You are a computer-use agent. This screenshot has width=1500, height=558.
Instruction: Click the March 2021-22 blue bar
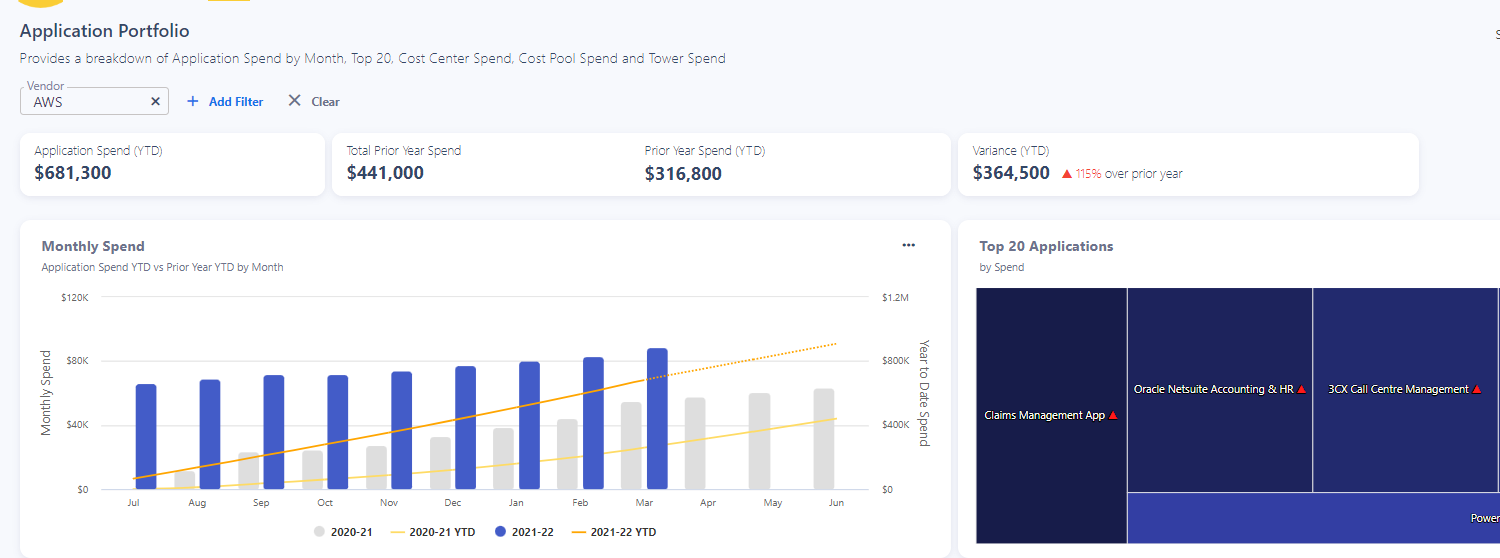tap(657, 418)
